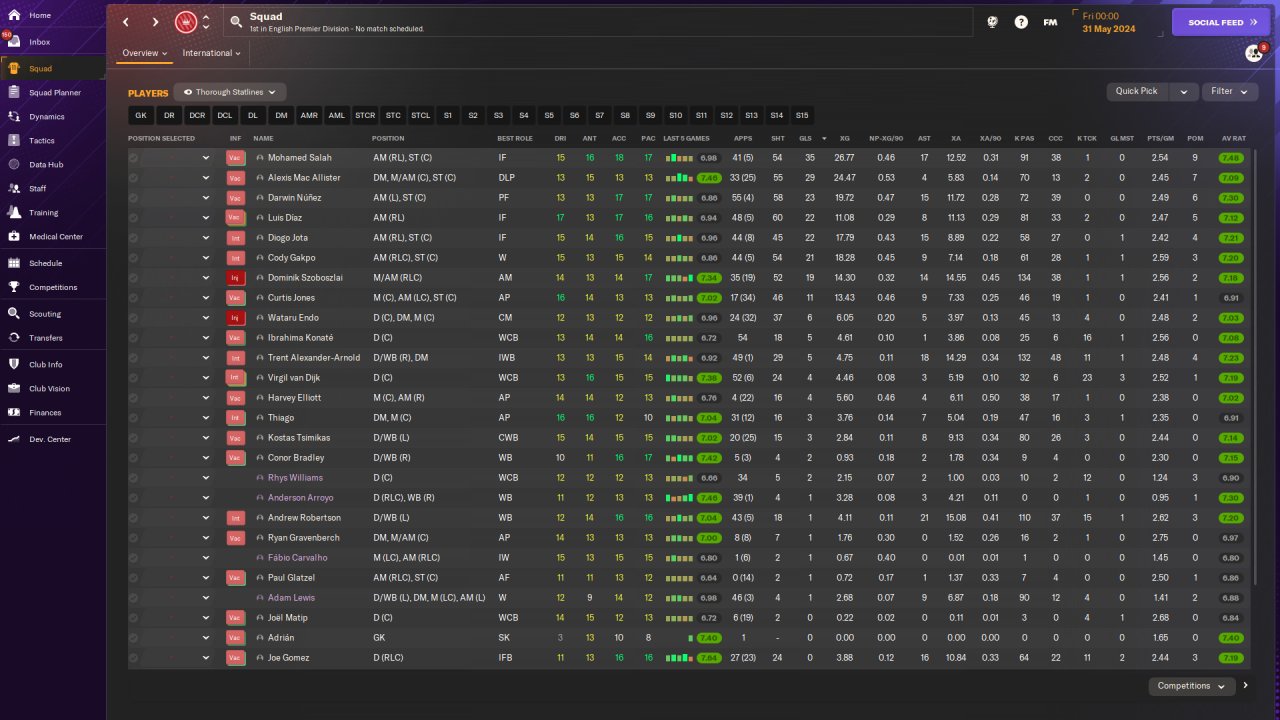This screenshot has width=1280, height=720.
Task: Click the search magnifier icon
Action: pyautogui.click(x=236, y=21)
